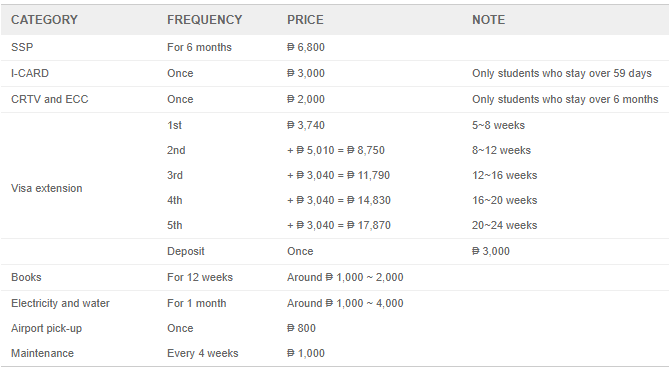Click the CATEGORY column header
Screen dimensions: 669x371
click(44, 20)
